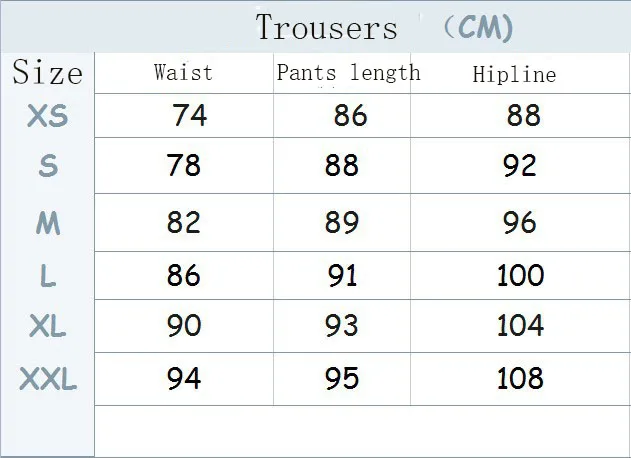Screen dimensions: 631x458
Task: Click the CM unit label
Action: coord(479,27)
